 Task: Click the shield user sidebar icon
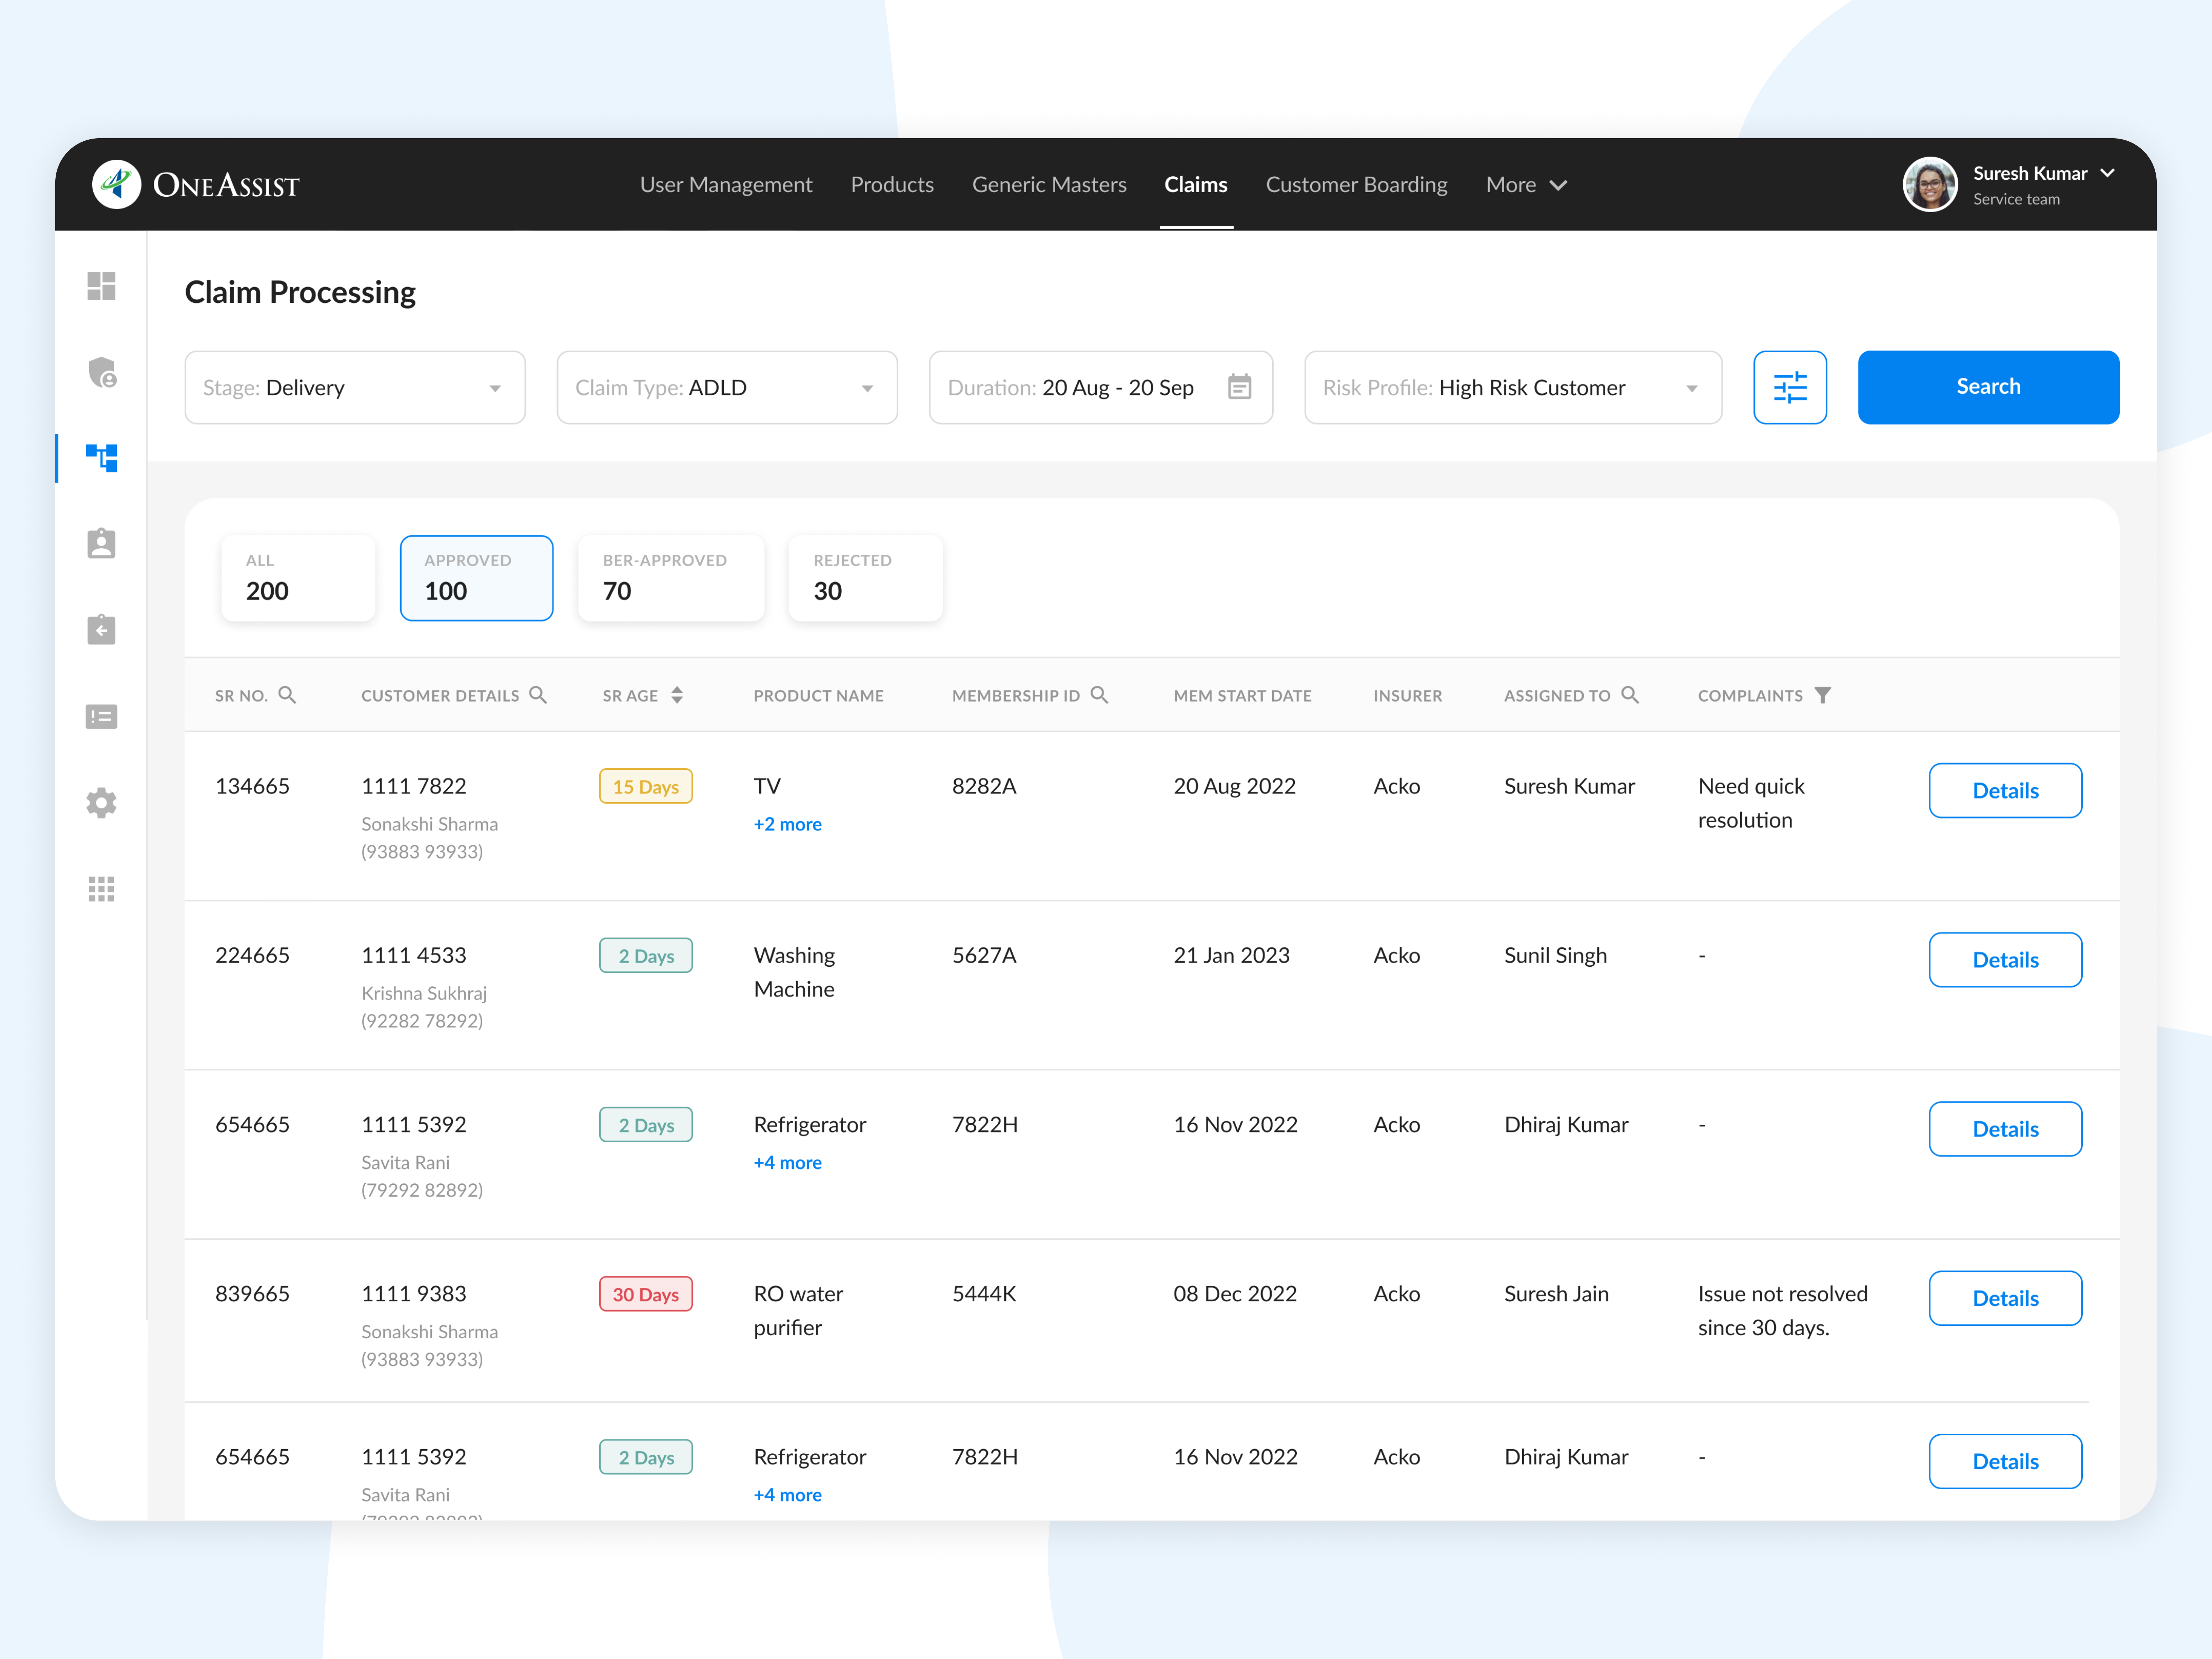point(101,372)
